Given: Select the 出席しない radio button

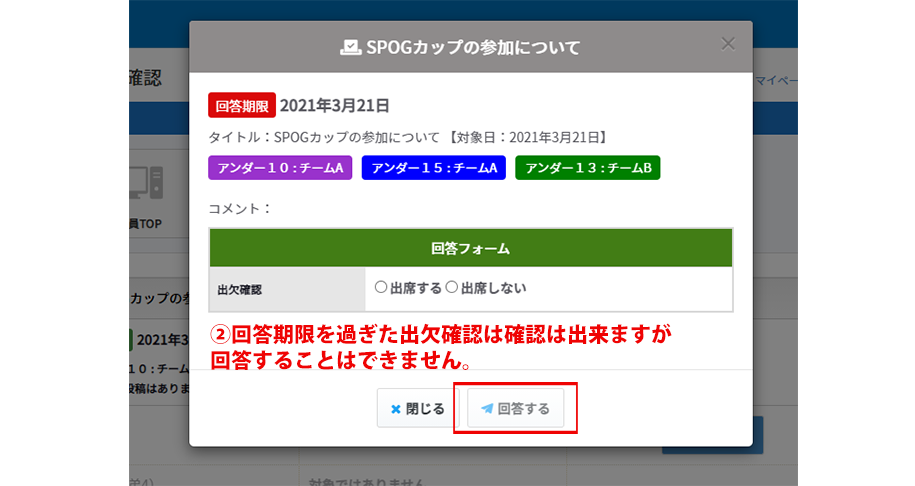Looking at the screenshot, I should 451,288.
